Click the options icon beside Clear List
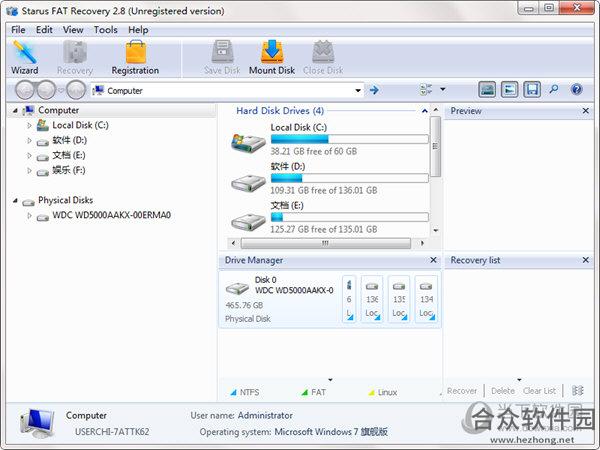The height and width of the screenshot is (450, 600). click(x=577, y=391)
